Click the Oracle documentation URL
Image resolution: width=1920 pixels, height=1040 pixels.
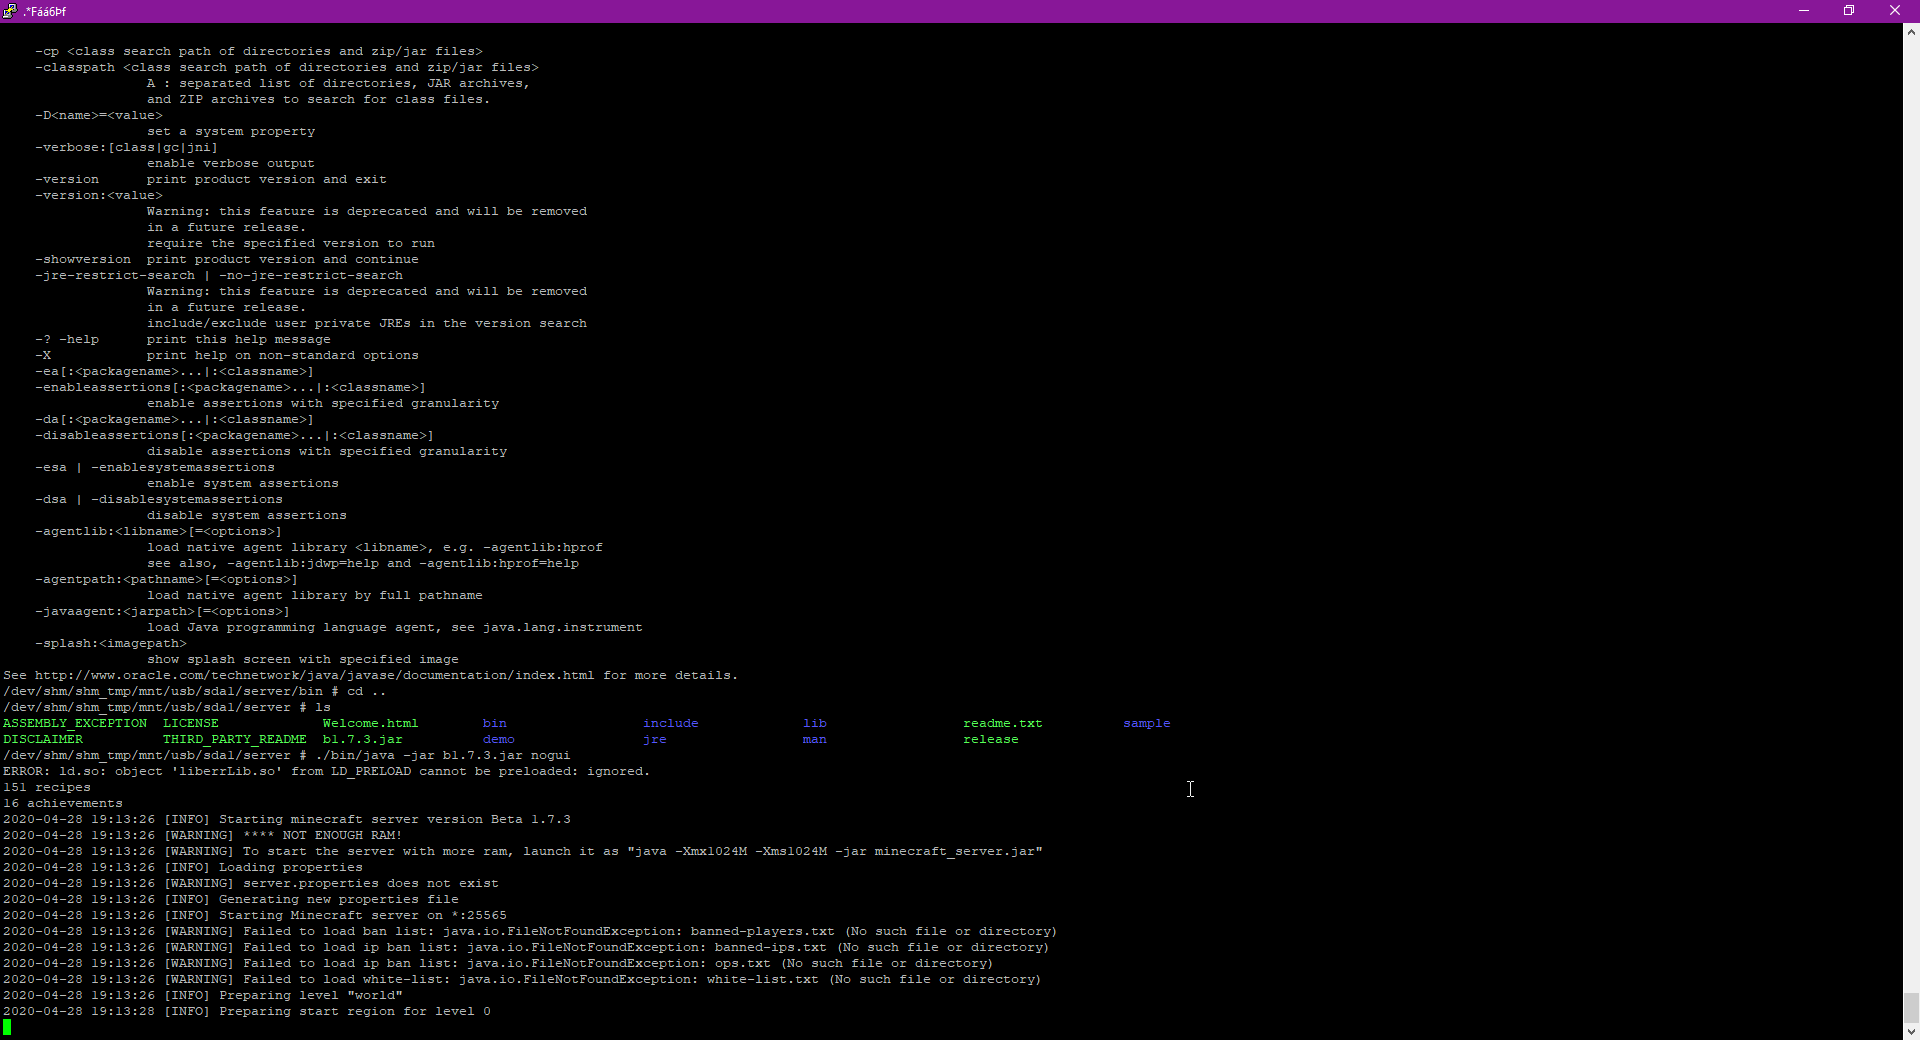coord(315,675)
